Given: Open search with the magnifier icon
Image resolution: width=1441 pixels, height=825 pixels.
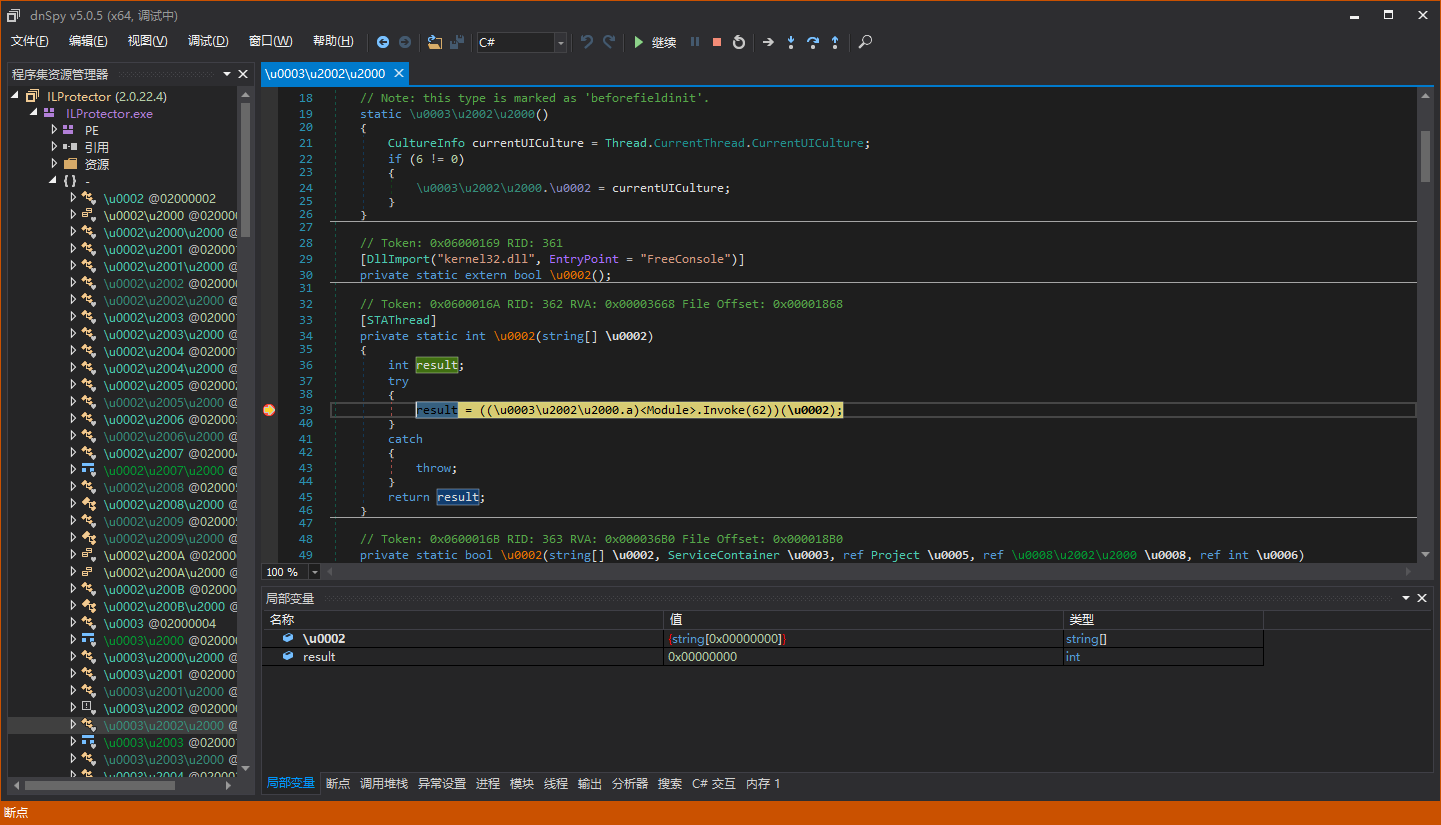Looking at the screenshot, I should pos(865,42).
